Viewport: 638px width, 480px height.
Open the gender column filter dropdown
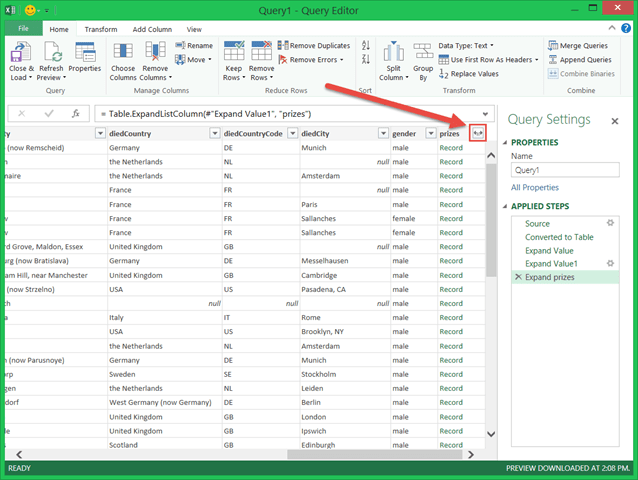(431, 133)
